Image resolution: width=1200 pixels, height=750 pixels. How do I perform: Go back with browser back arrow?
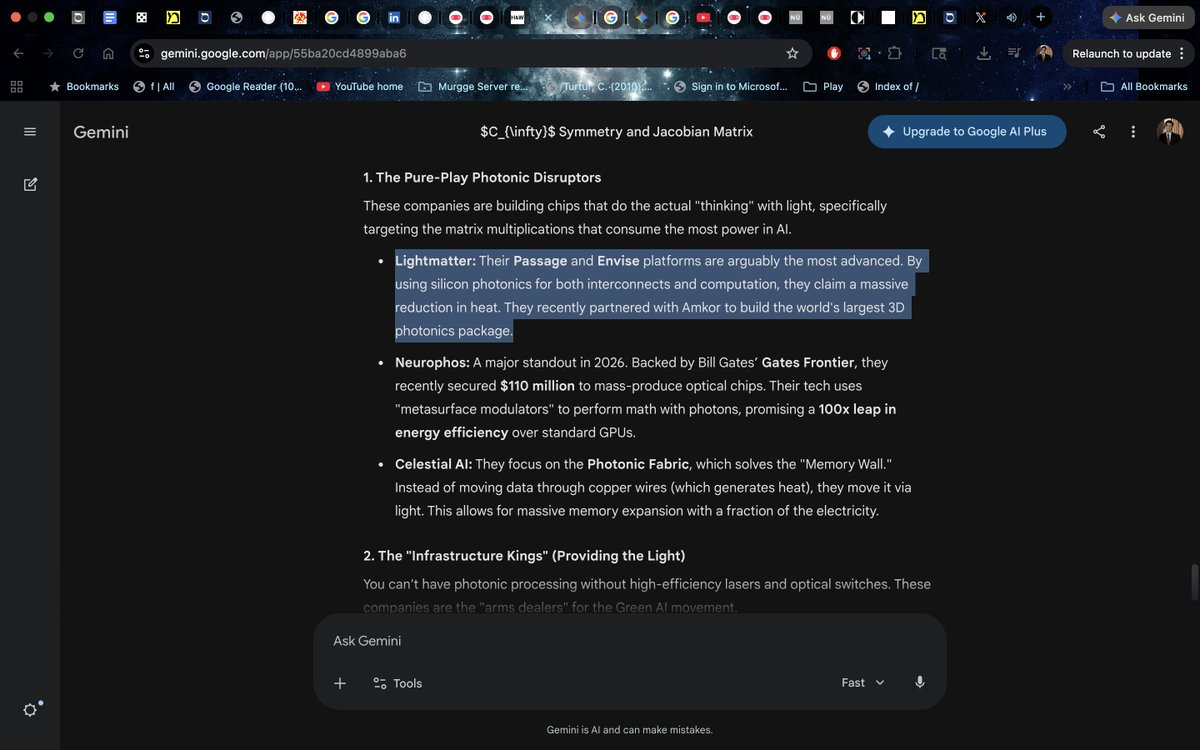16,53
